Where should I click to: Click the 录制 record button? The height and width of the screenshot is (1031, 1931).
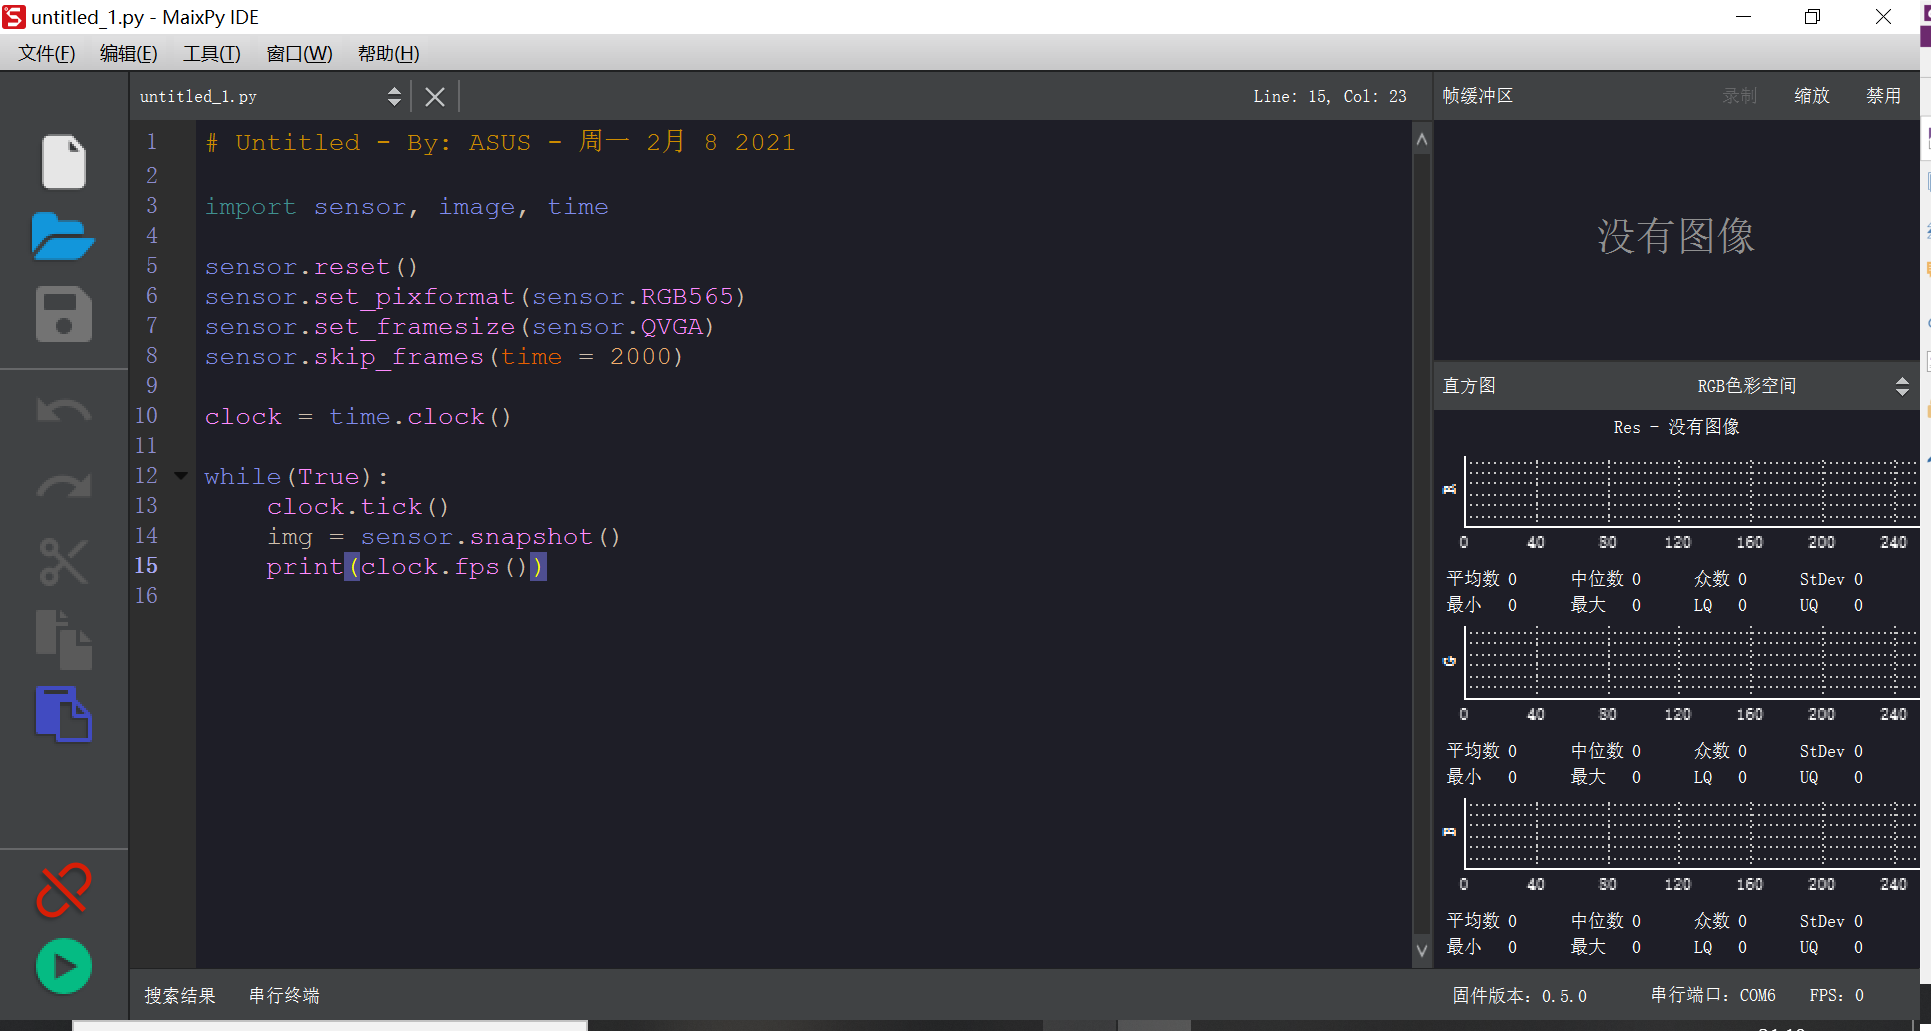click(x=1740, y=96)
